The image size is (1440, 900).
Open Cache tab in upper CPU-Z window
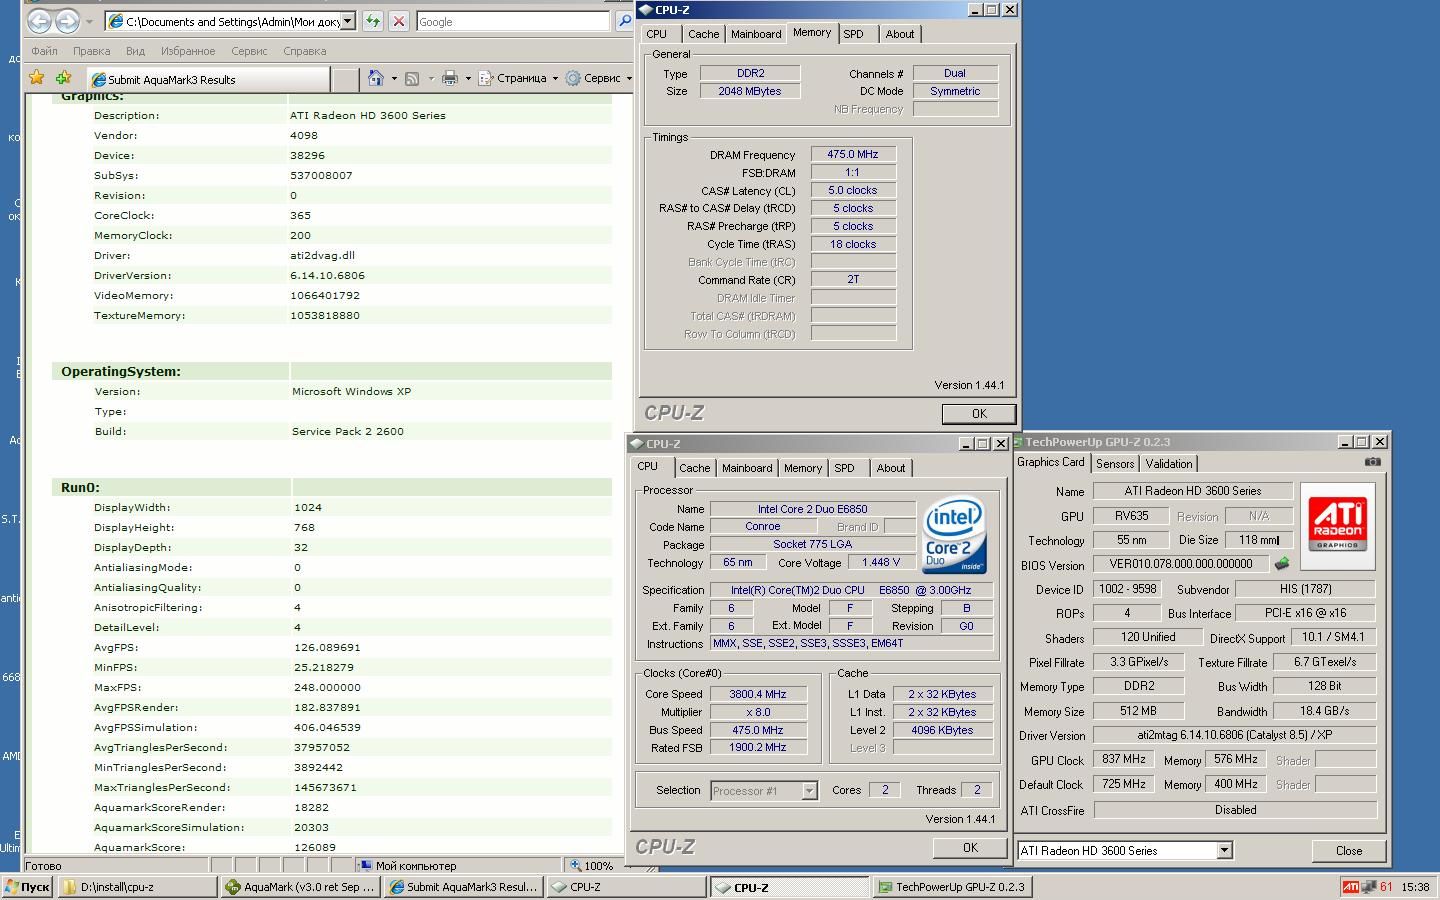(x=704, y=34)
